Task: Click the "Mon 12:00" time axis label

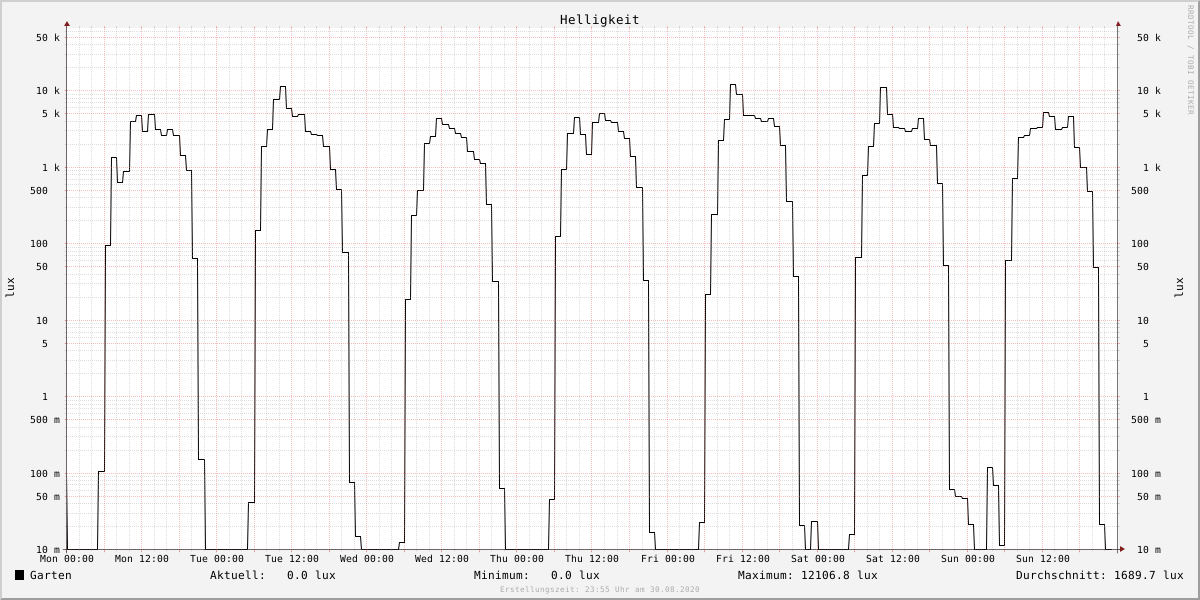Action: (x=142, y=559)
